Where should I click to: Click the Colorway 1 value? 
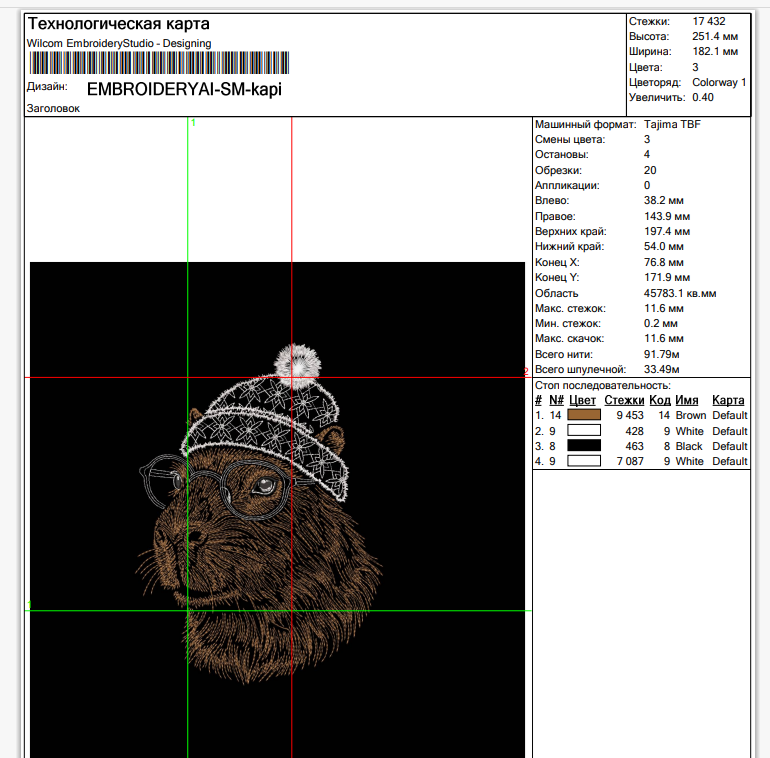(719, 82)
